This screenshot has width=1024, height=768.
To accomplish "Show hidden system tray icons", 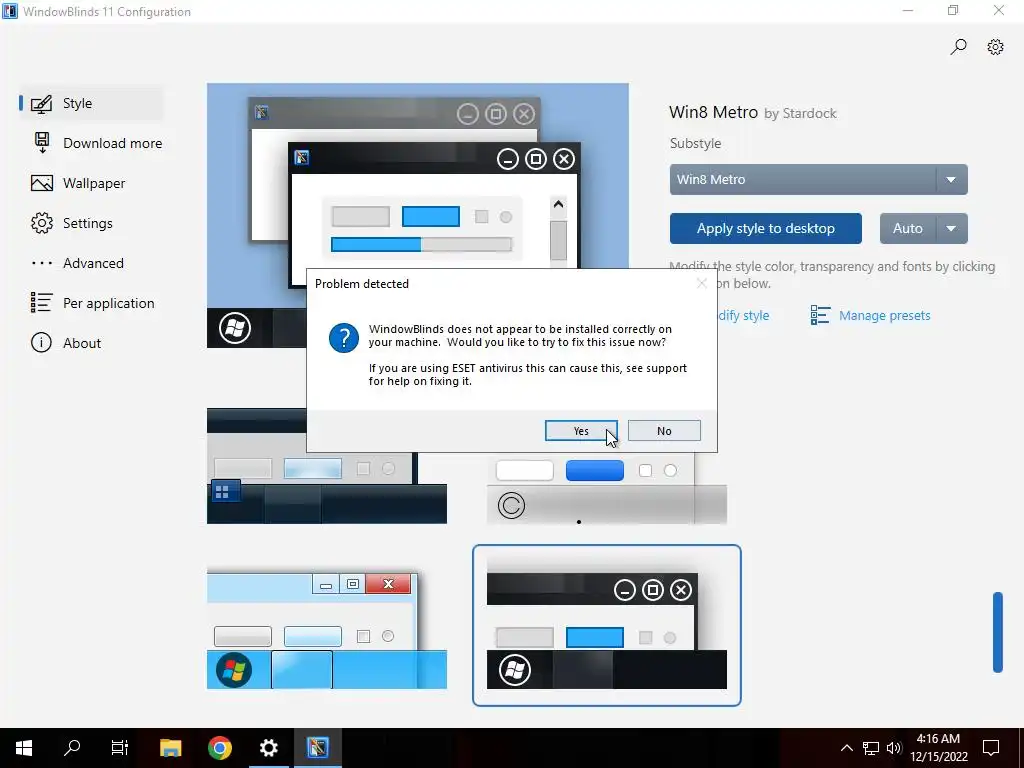I will pyautogui.click(x=846, y=748).
